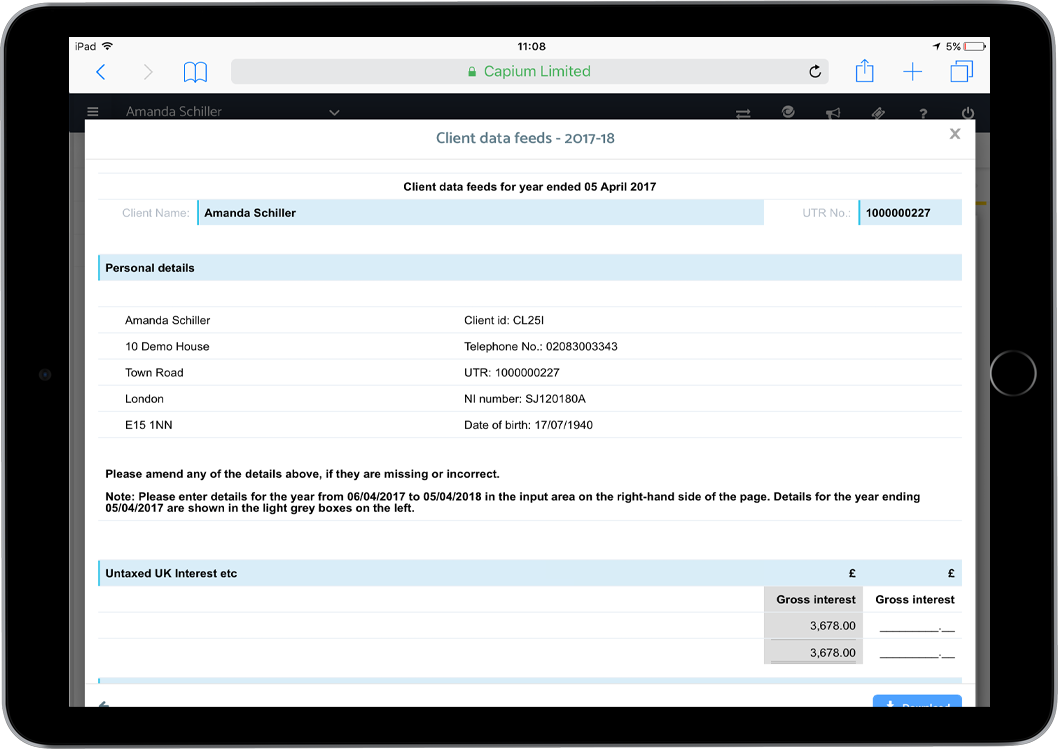Open Safari bookmarks book icon

point(195,72)
